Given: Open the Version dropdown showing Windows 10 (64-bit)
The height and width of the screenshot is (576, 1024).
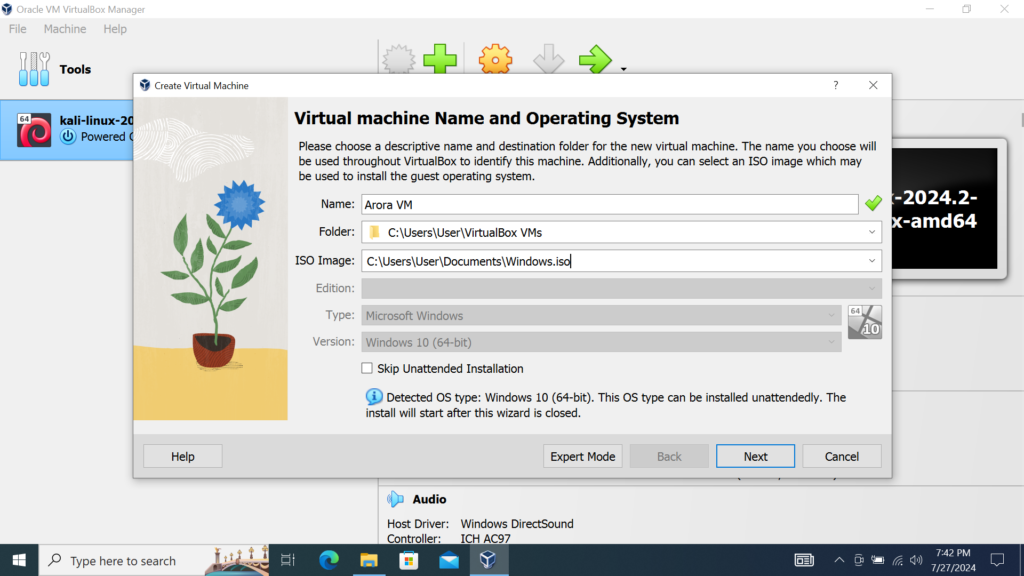Looking at the screenshot, I should pos(601,342).
